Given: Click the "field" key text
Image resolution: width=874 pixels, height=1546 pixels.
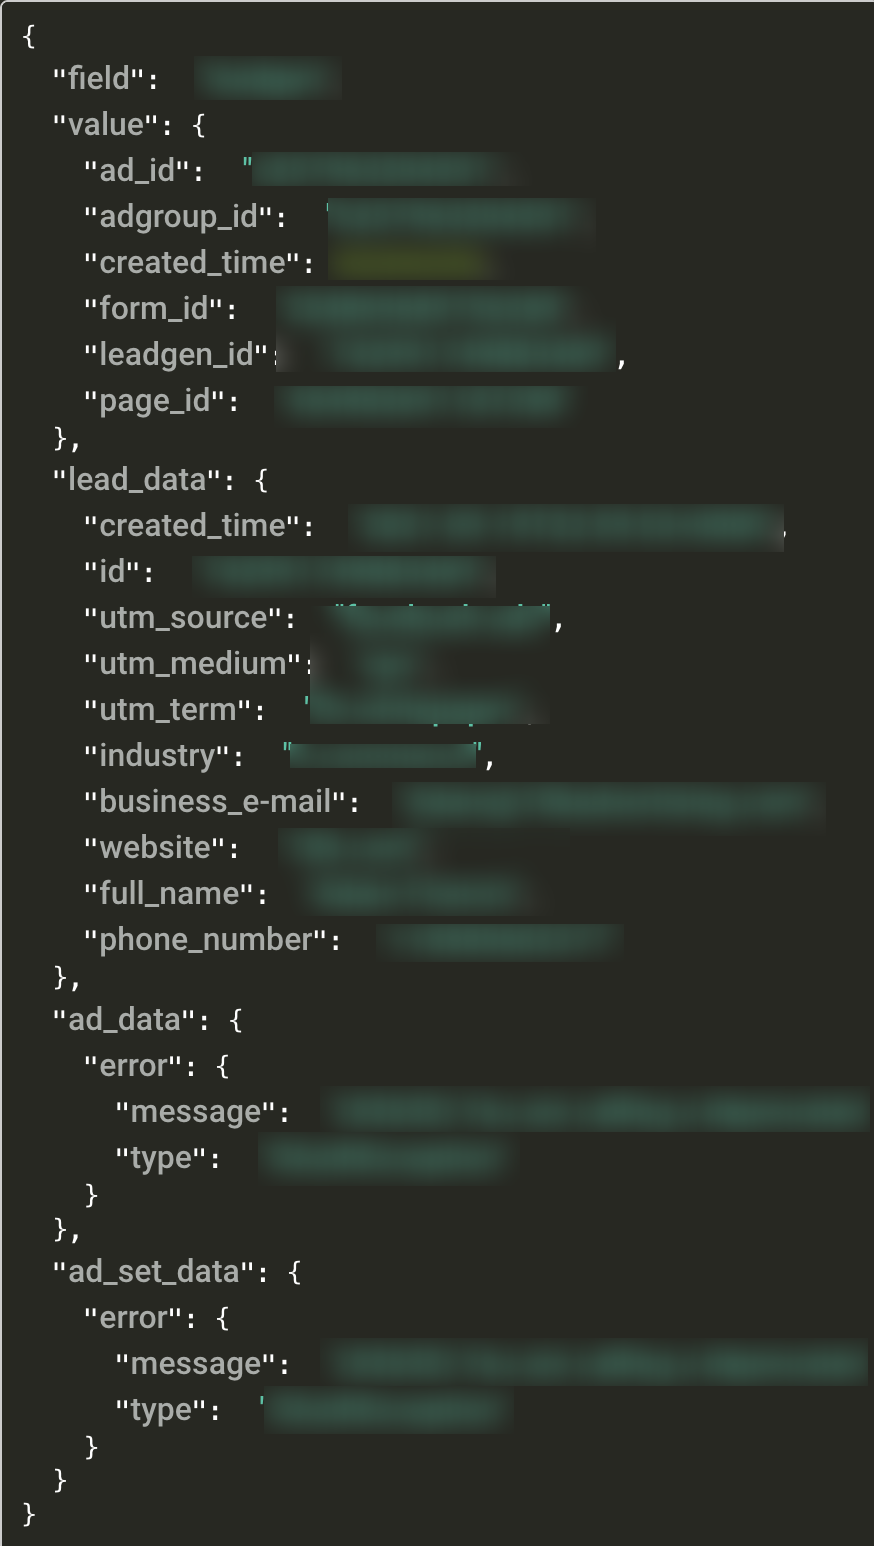Looking at the screenshot, I should tap(105, 79).
